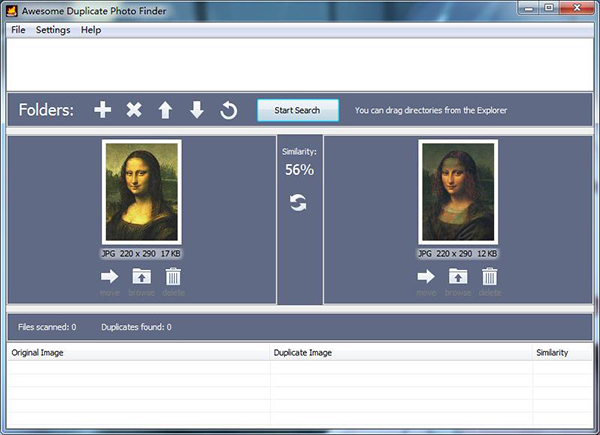Open the Help menu
Screen dimensions: 600x435
[x=91, y=30]
